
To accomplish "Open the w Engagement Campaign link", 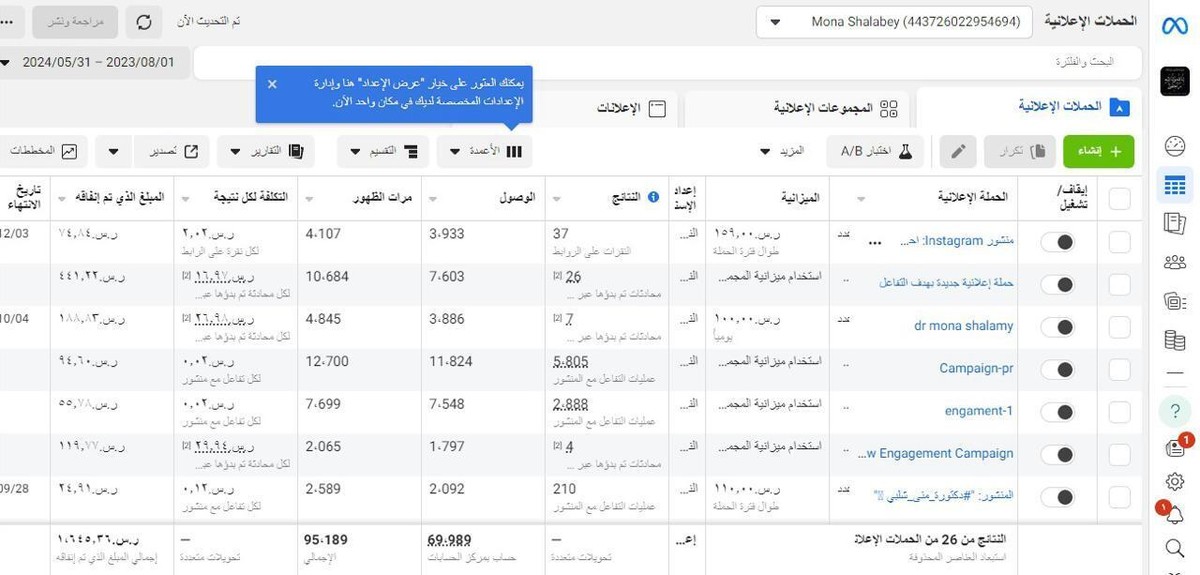I will (936, 453).
